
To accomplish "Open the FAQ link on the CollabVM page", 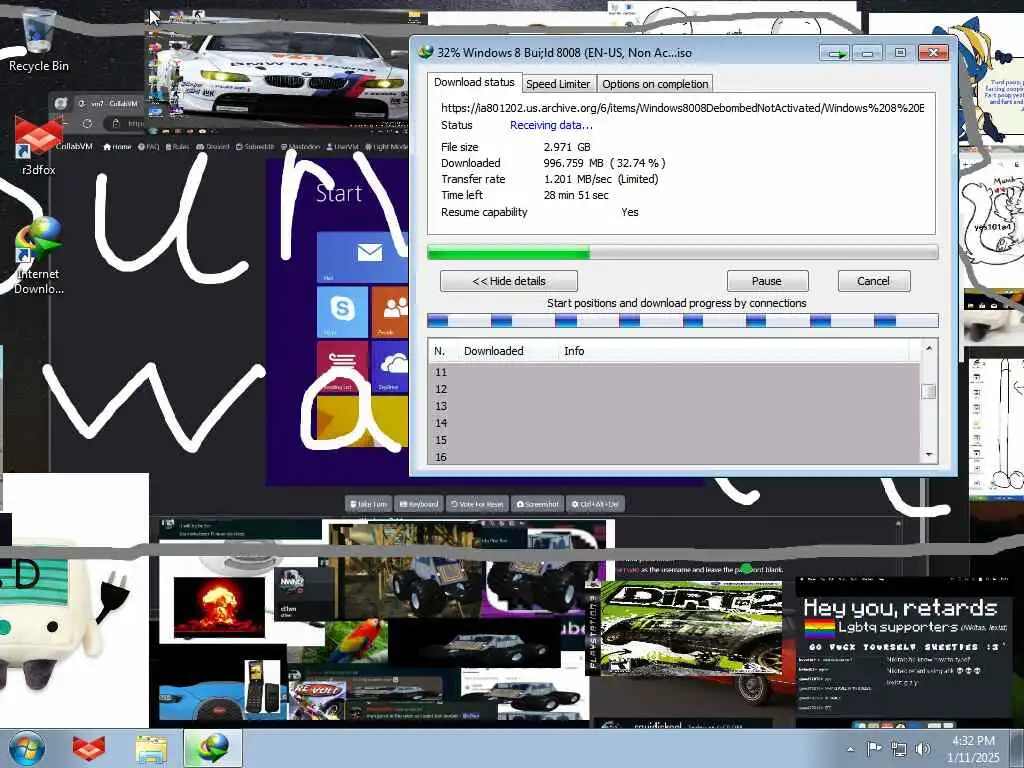I will coord(149,146).
